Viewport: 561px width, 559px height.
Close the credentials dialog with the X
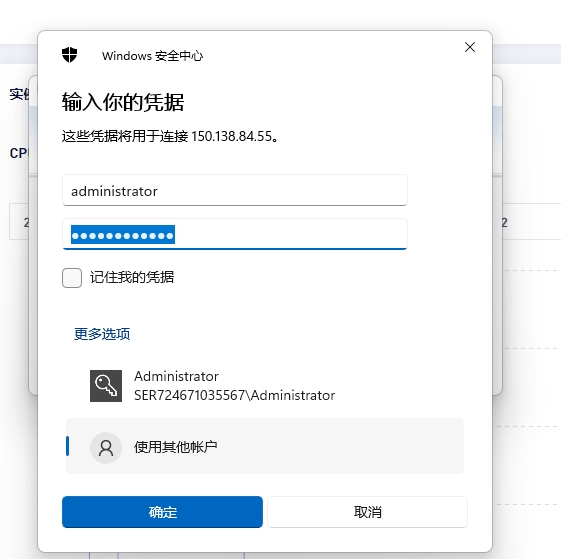(470, 47)
